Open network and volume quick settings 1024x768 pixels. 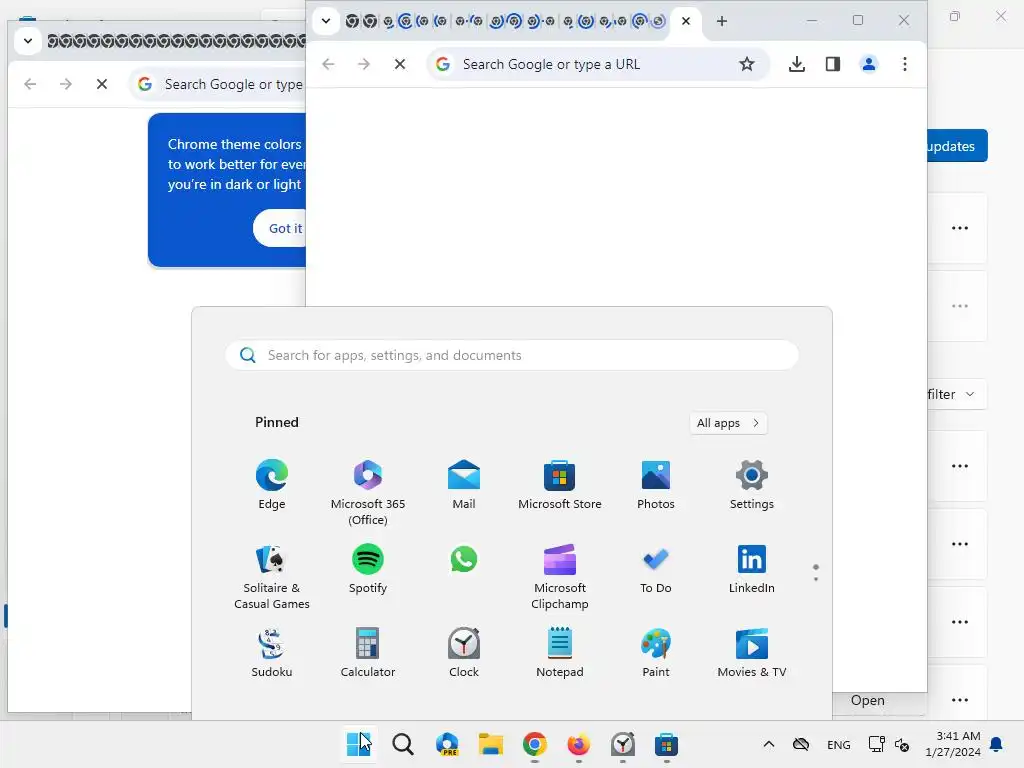tap(889, 744)
